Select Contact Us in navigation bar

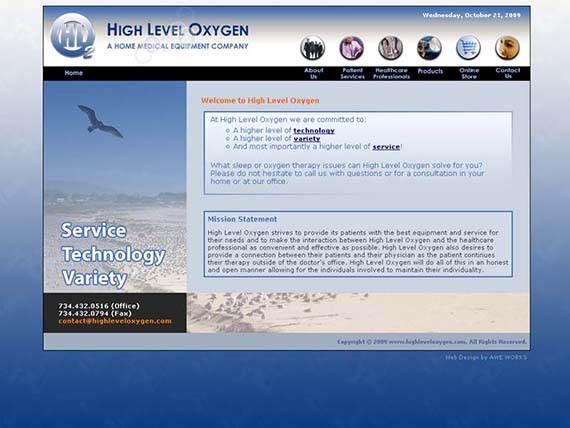click(508, 73)
